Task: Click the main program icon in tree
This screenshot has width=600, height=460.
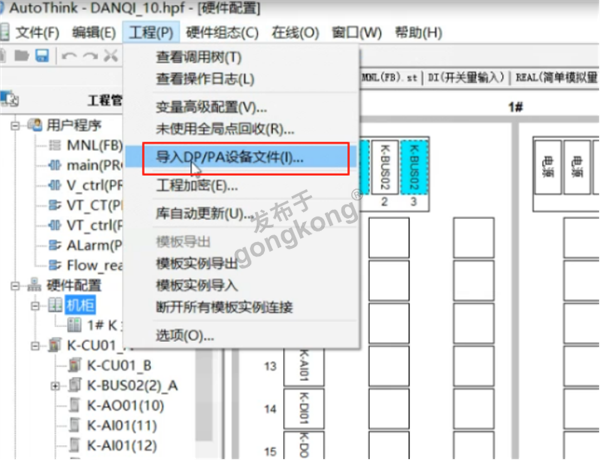Action: pos(55,165)
